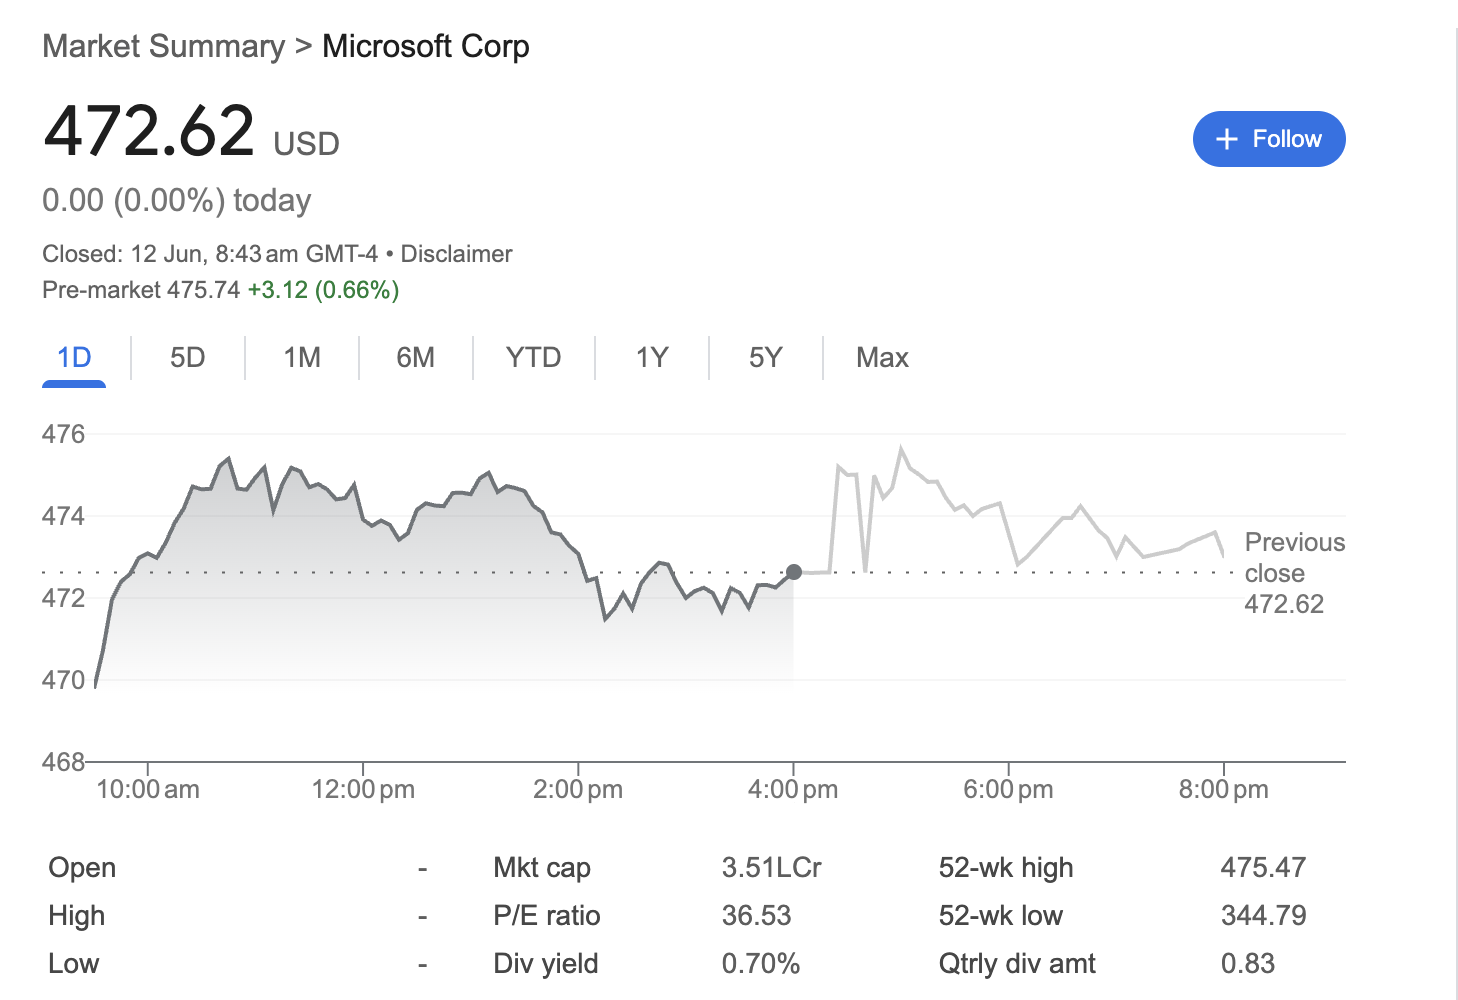
Task: Click the 52-wk low label
Action: coord(1000,915)
